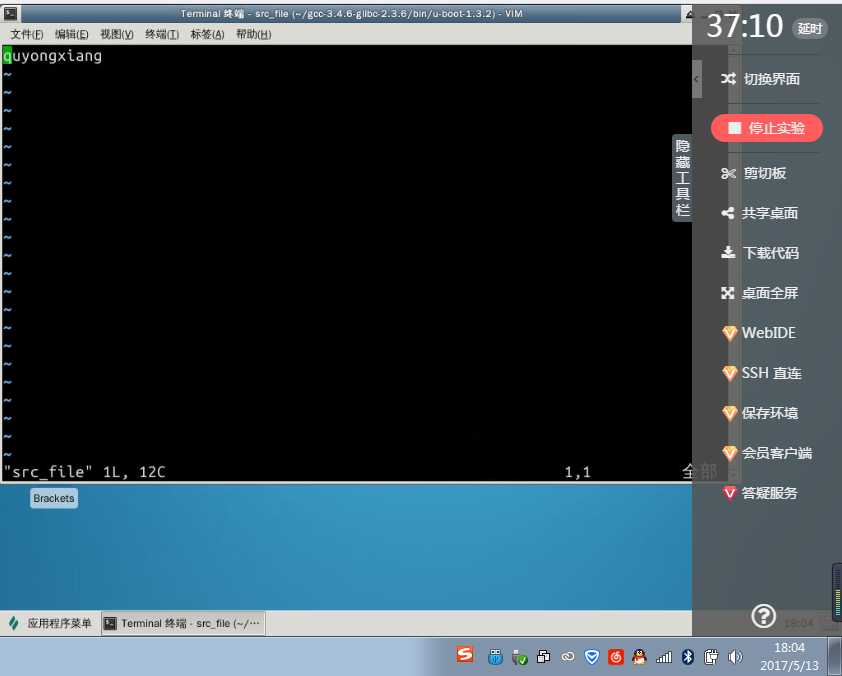
Task: Open the 视图(V) menu
Action: click(117, 34)
